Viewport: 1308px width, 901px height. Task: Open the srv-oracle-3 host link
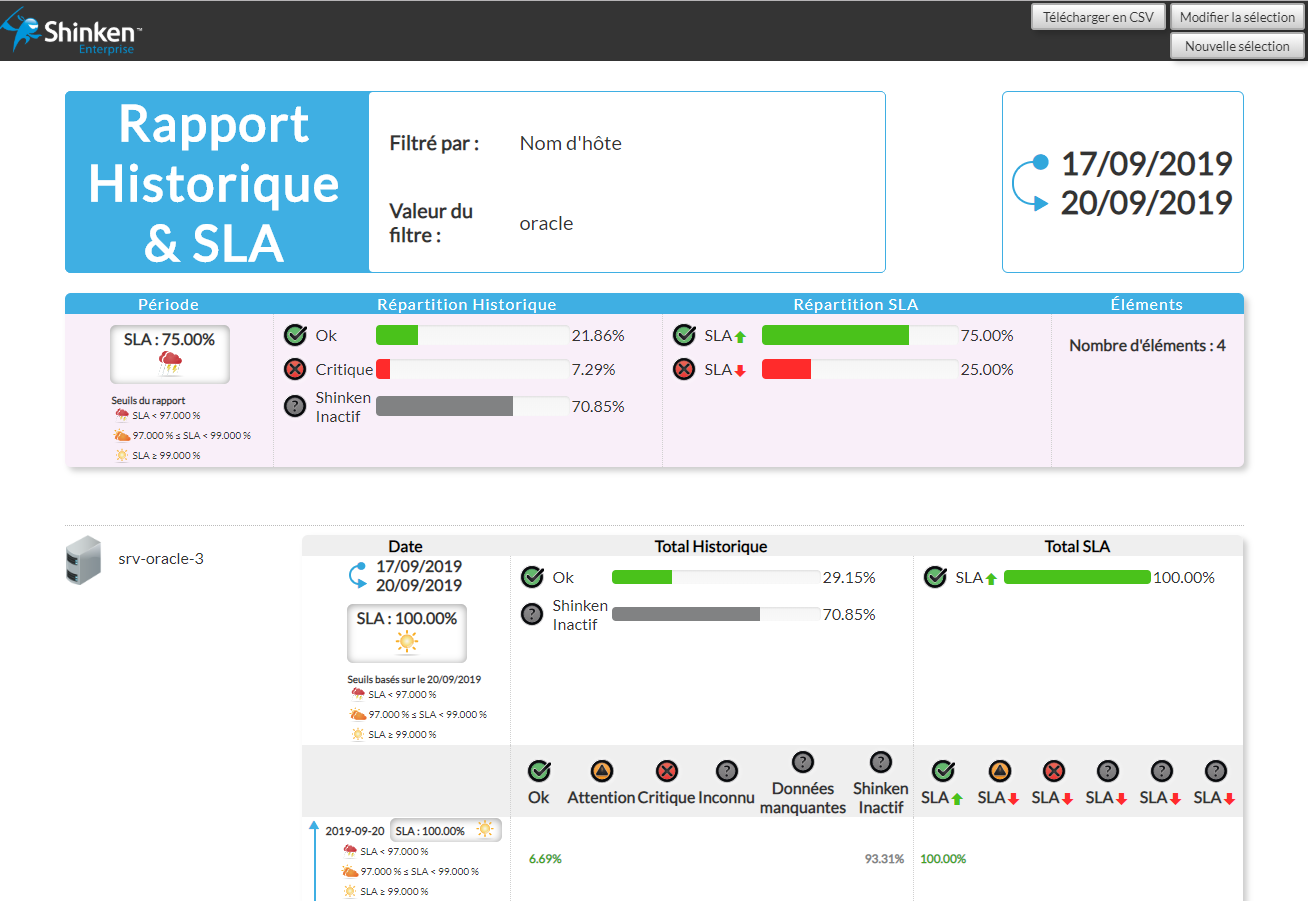[x=161, y=558]
